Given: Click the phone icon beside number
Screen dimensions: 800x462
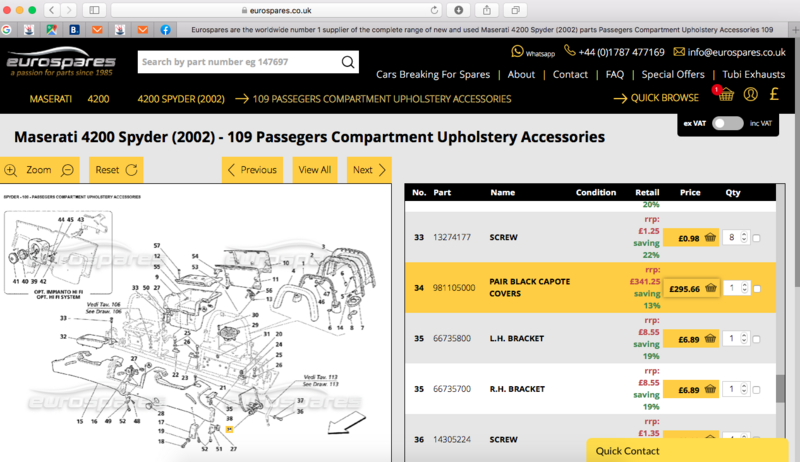Looking at the screenshot, I should coord(569,50).
